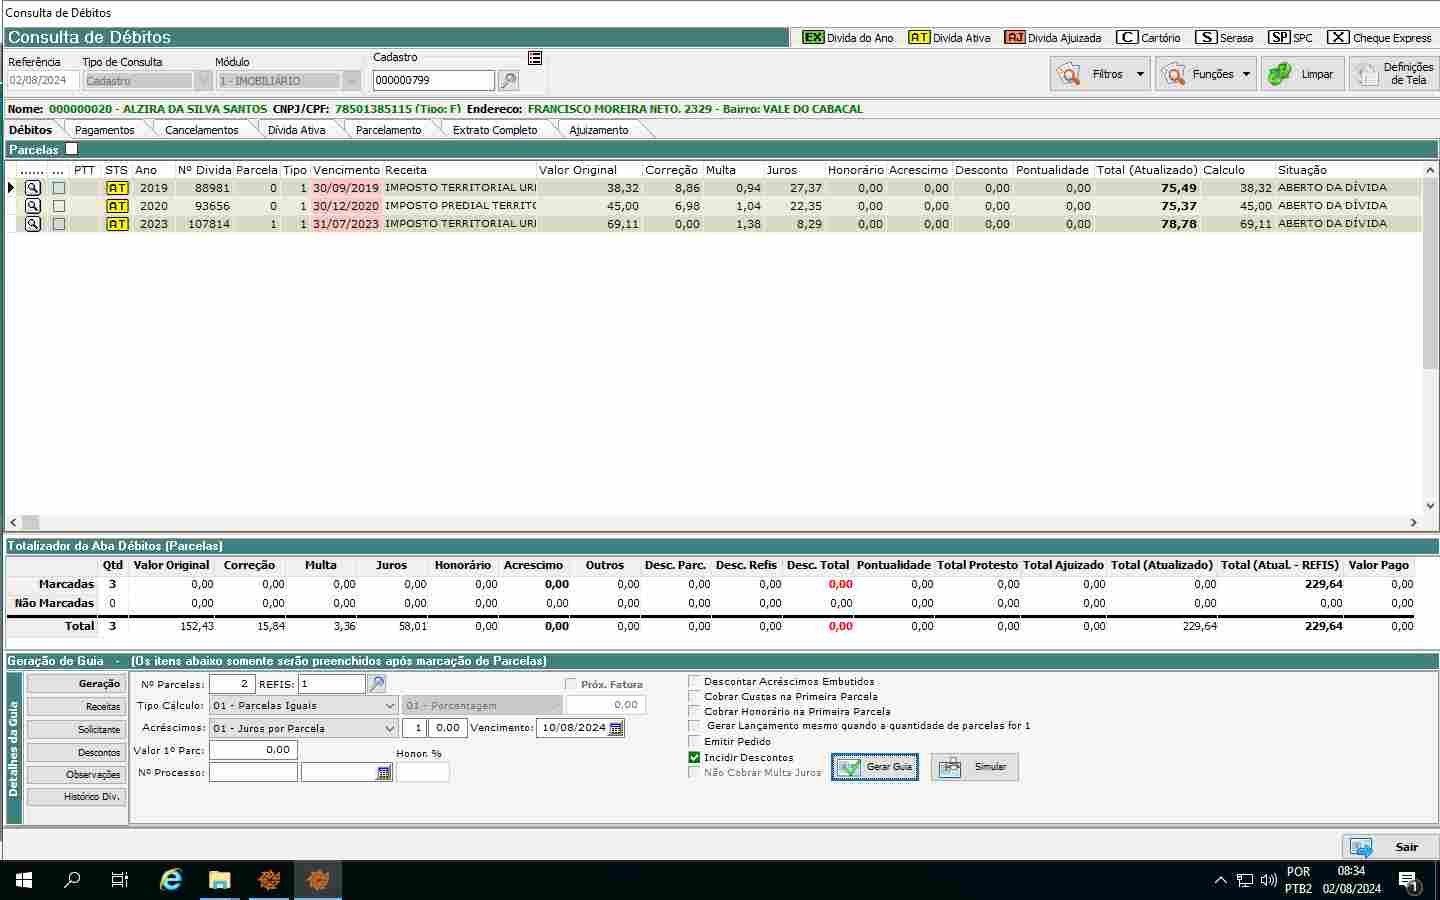Image resolution: width=1440 pixels, height=900 pixels.
Task: Click the Gerar Guia button
Action: click(875, 767)
